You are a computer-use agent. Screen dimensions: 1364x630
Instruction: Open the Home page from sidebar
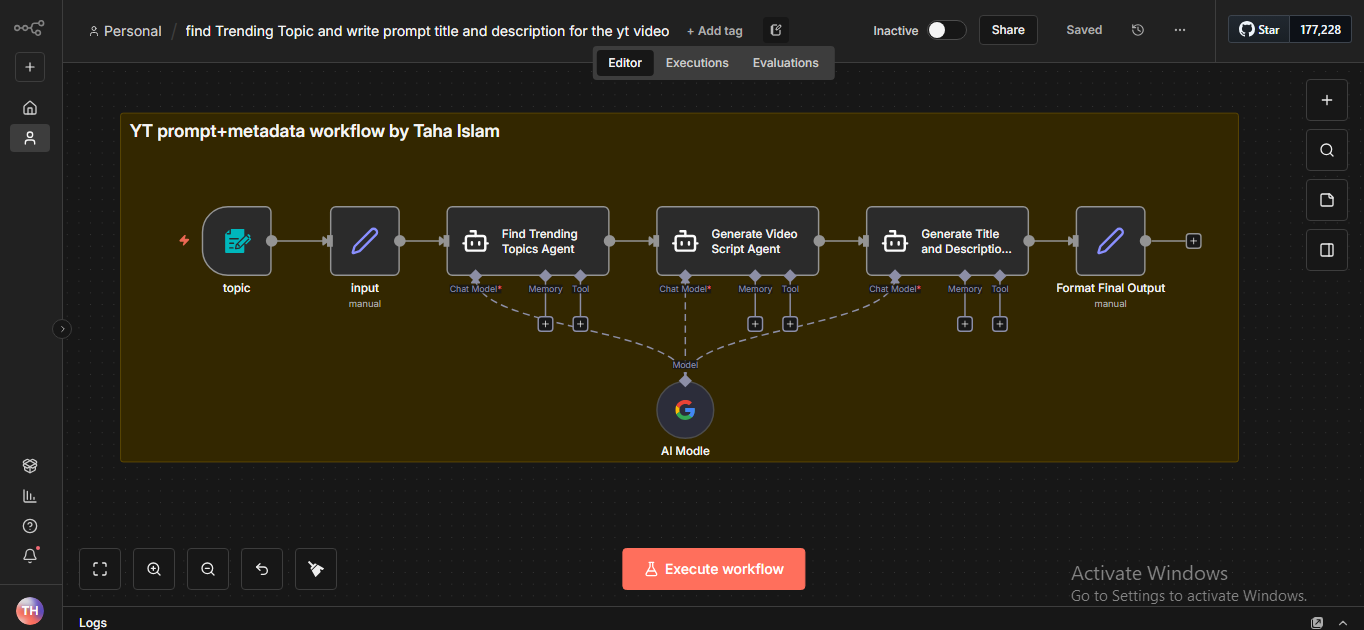[x=30, y=108]
